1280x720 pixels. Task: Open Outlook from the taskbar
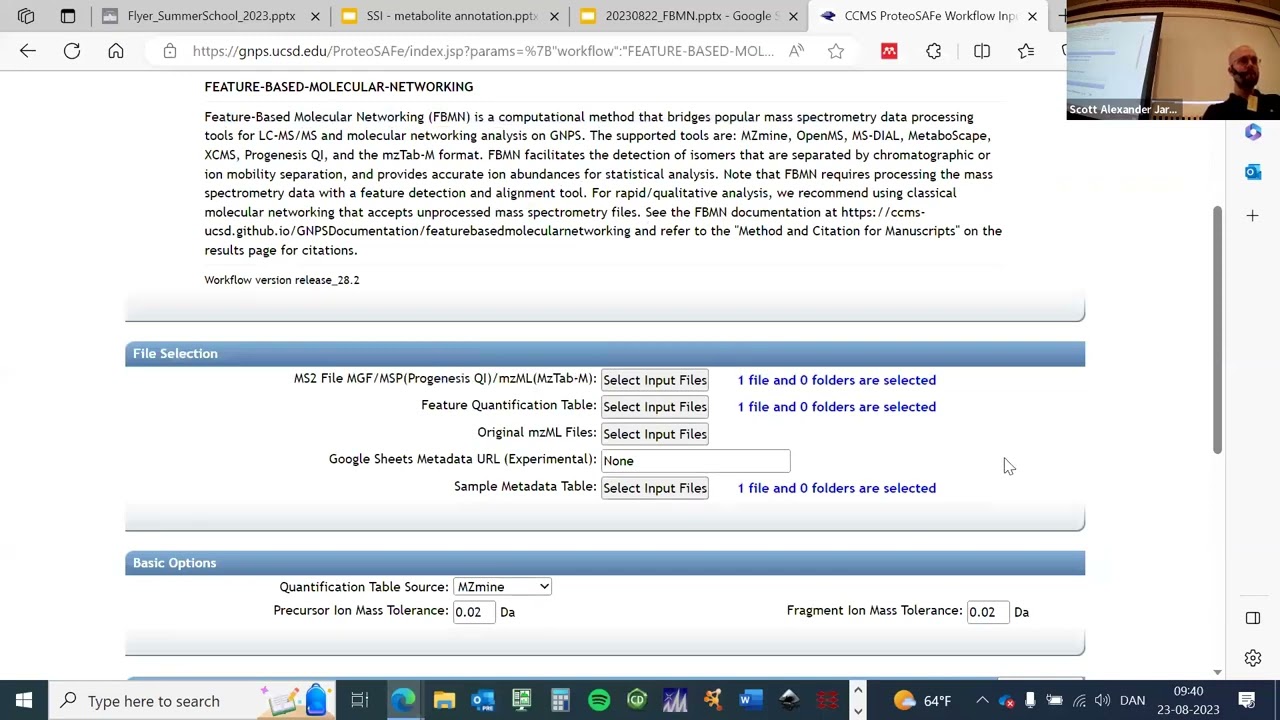[483, 700]
